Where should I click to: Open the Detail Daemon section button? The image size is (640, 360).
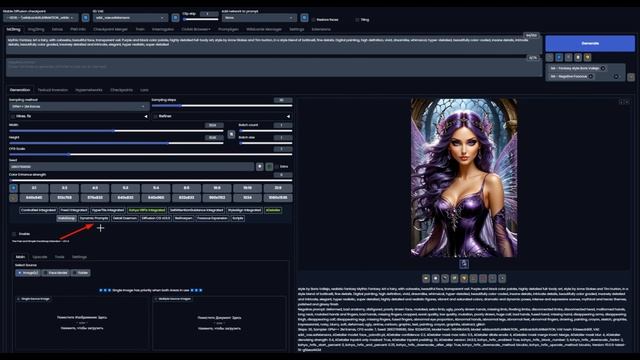tap(124, 218)
